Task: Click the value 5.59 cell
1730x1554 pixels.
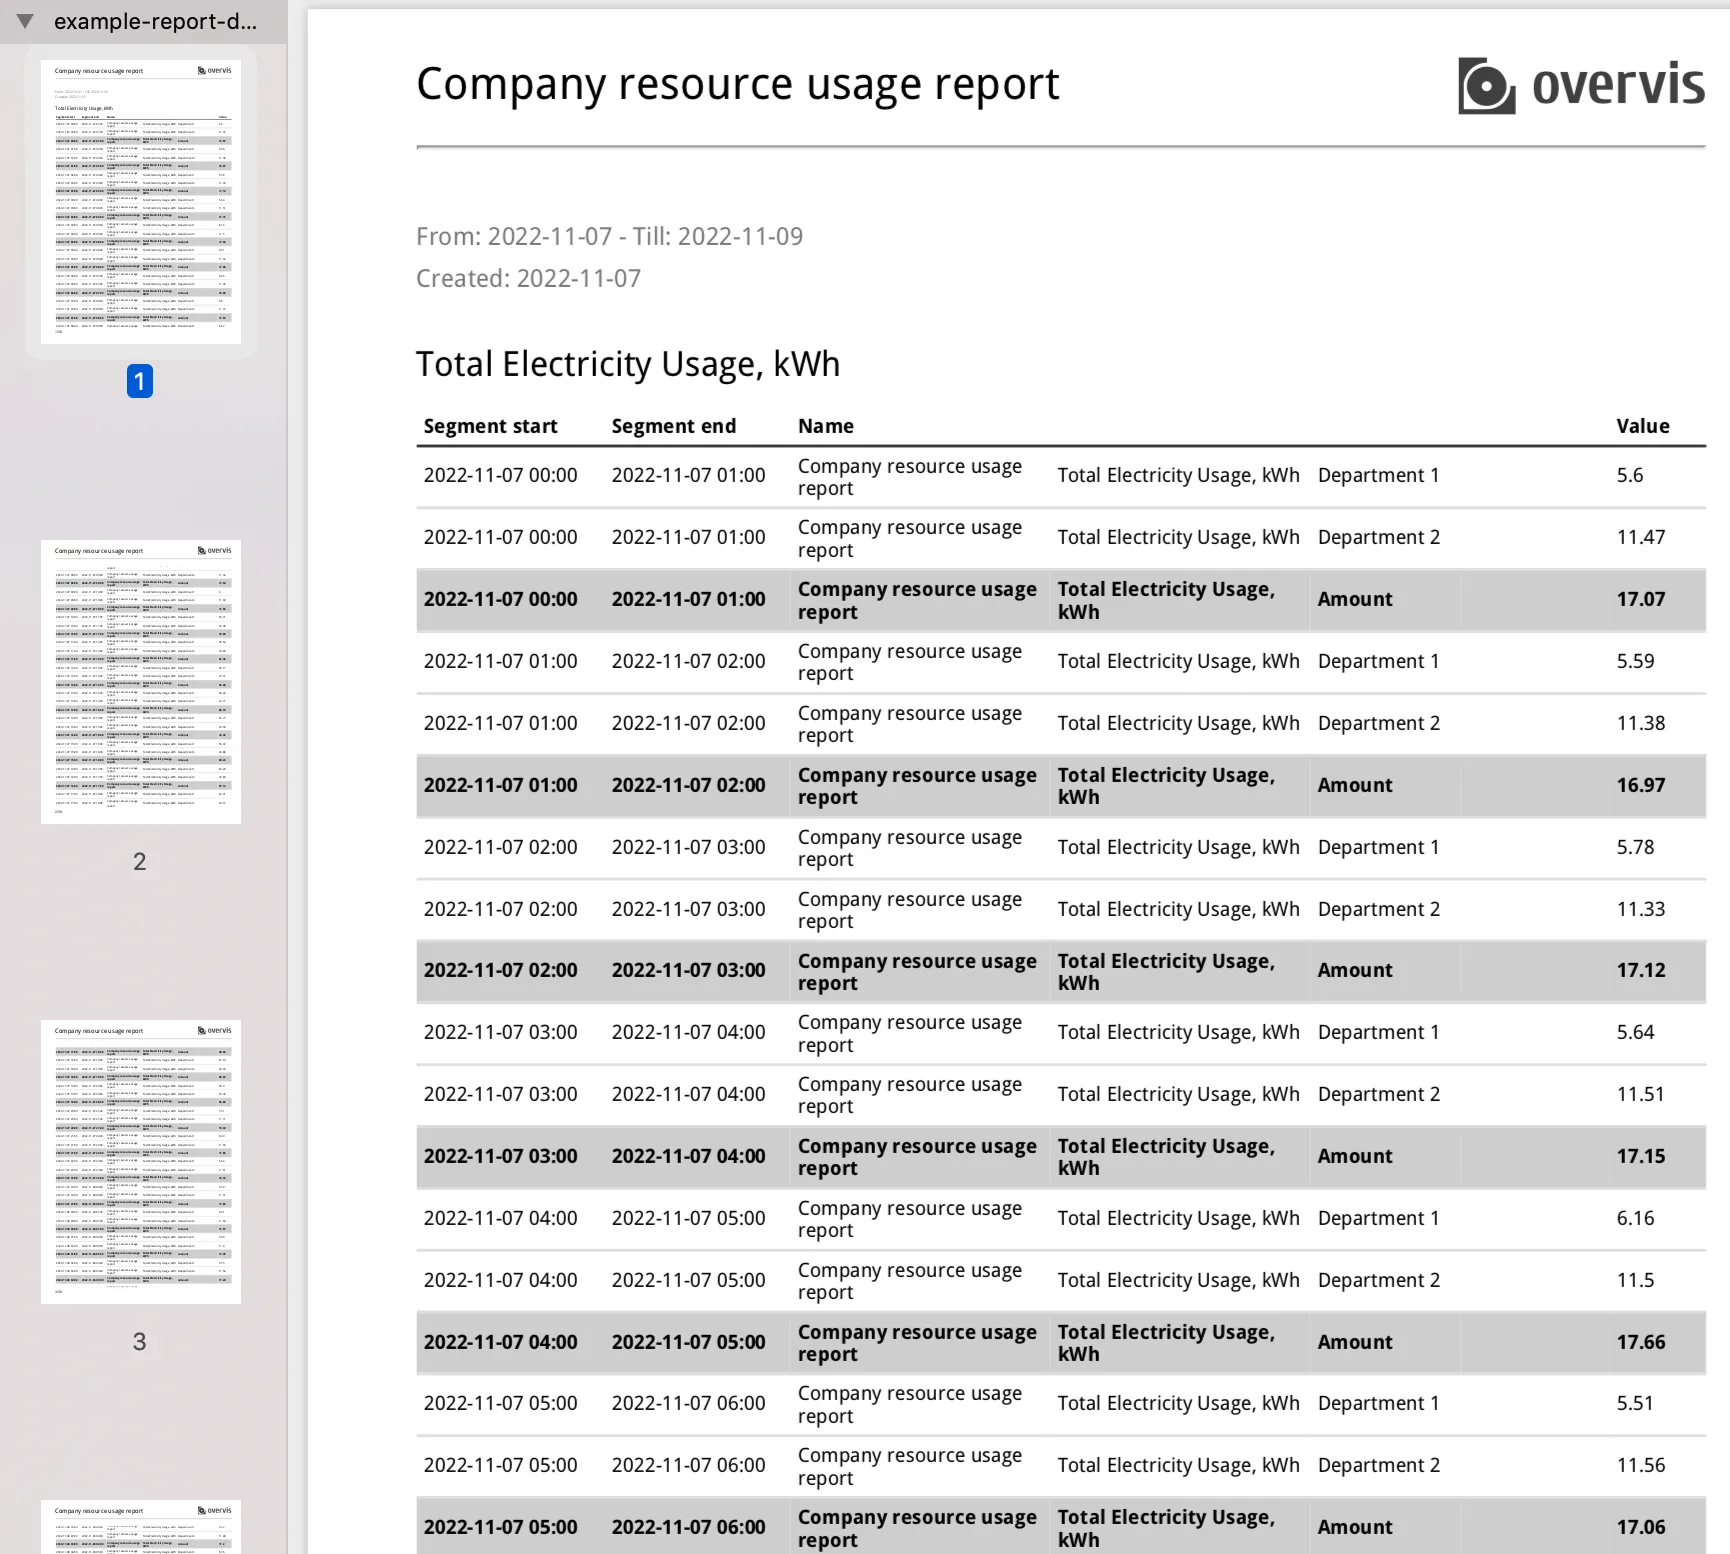Action: [x=1635, y=661]
